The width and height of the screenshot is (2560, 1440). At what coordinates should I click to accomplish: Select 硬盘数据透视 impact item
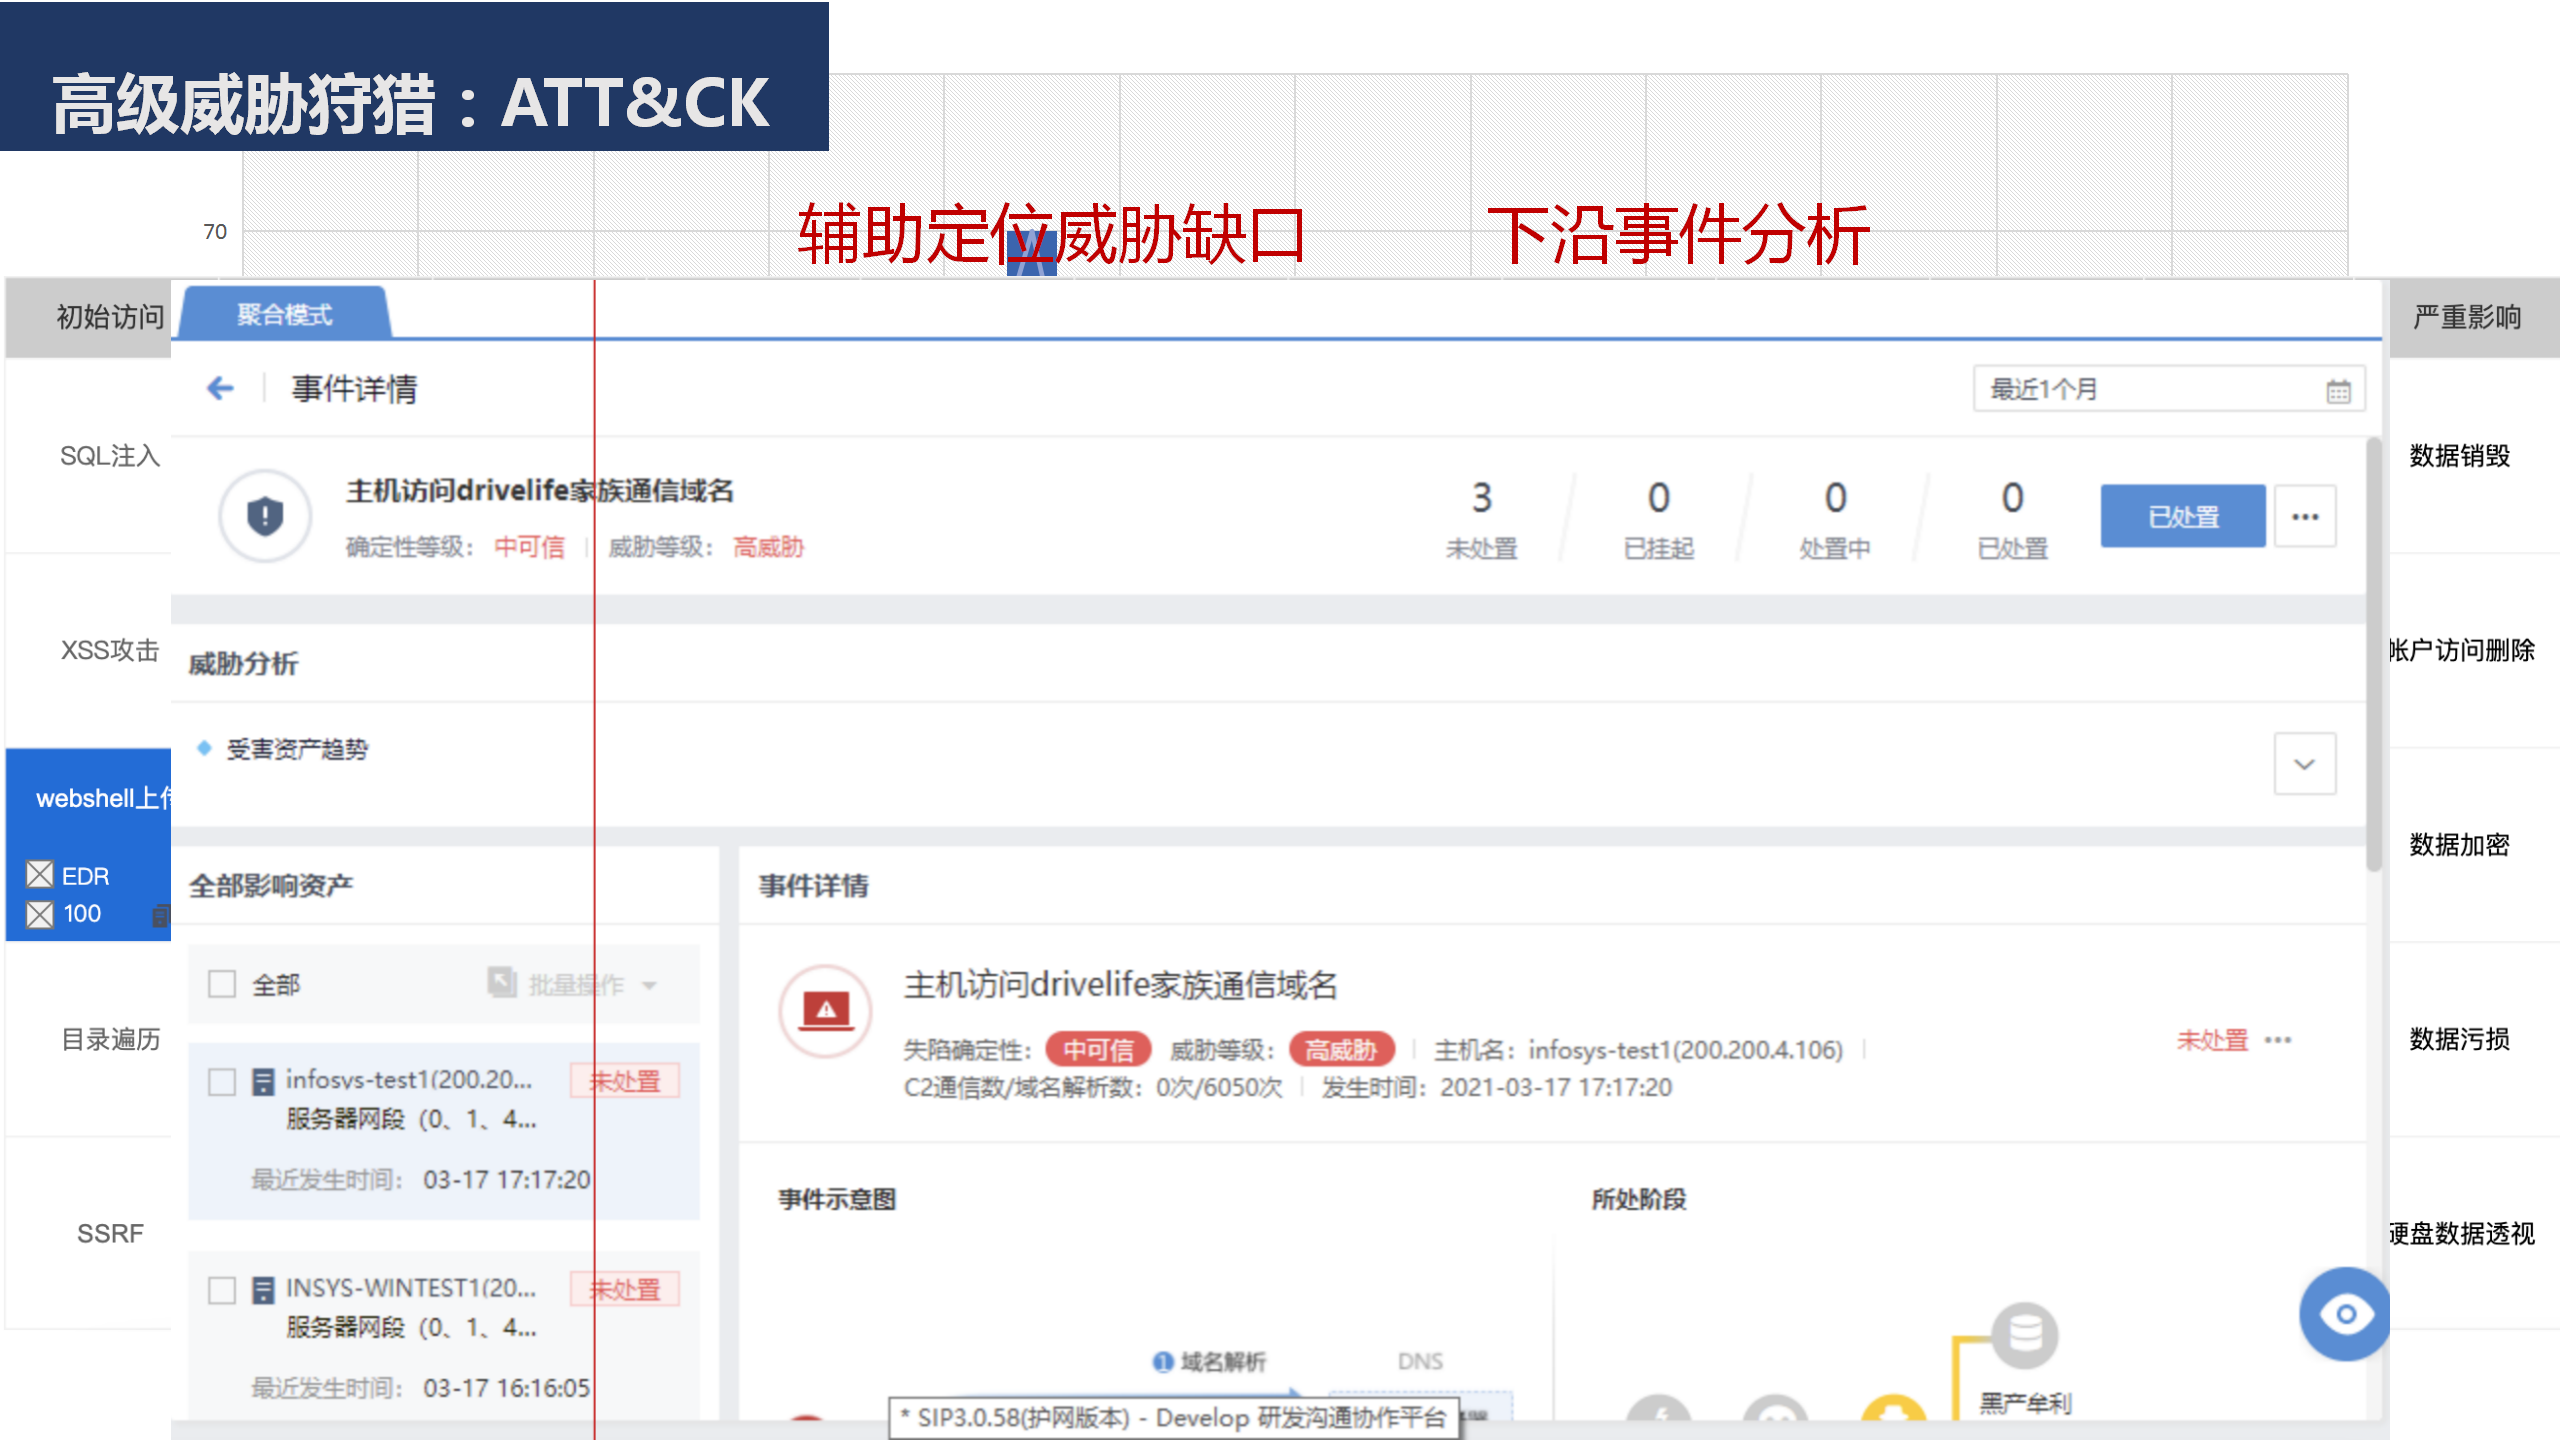[x=2462, y=1233]
